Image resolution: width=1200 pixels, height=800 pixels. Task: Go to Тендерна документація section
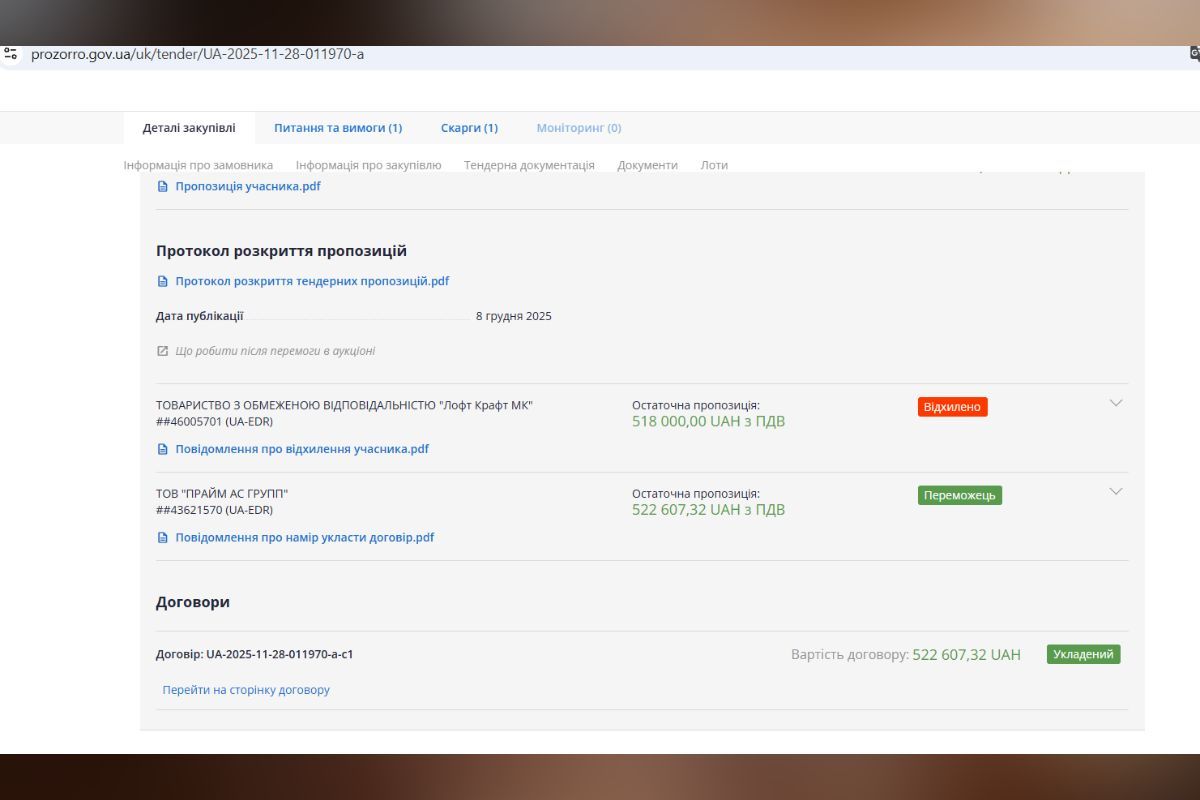[529, 165]
